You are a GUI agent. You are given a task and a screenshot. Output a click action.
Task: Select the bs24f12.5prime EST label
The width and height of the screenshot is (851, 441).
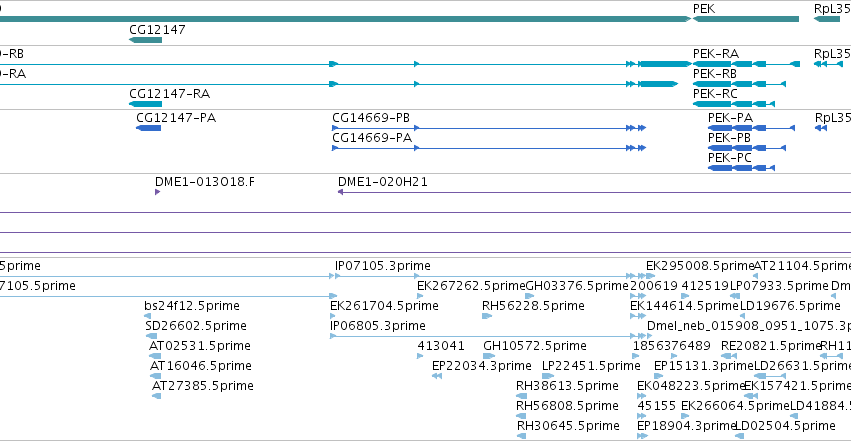tap(192, 306)
